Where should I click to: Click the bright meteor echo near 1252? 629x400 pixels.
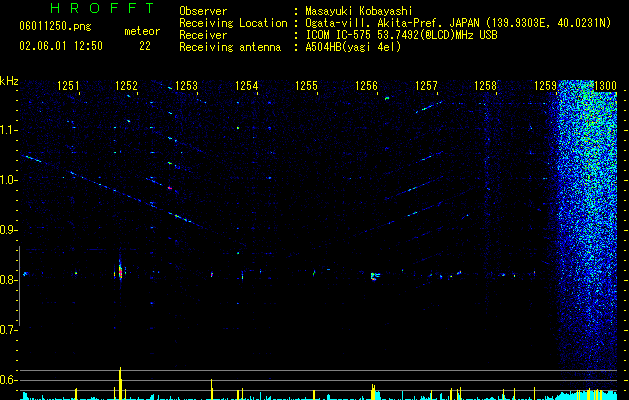[120, 271]
